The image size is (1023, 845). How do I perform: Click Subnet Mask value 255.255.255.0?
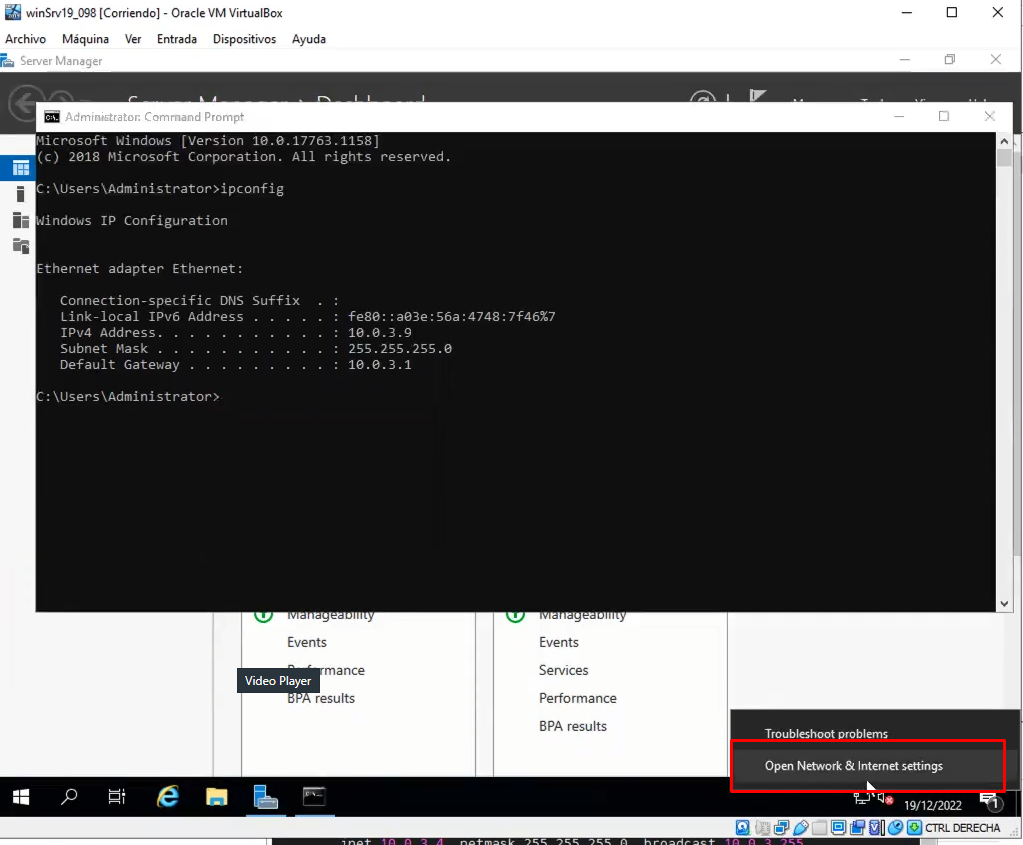(400, 348)
